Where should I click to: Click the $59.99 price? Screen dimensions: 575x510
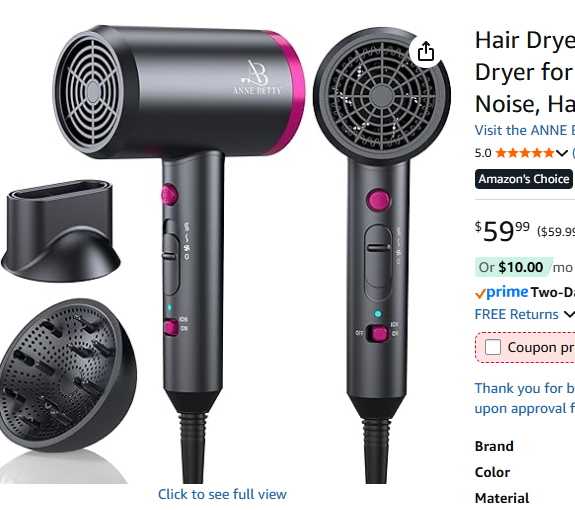pos(502,231)
